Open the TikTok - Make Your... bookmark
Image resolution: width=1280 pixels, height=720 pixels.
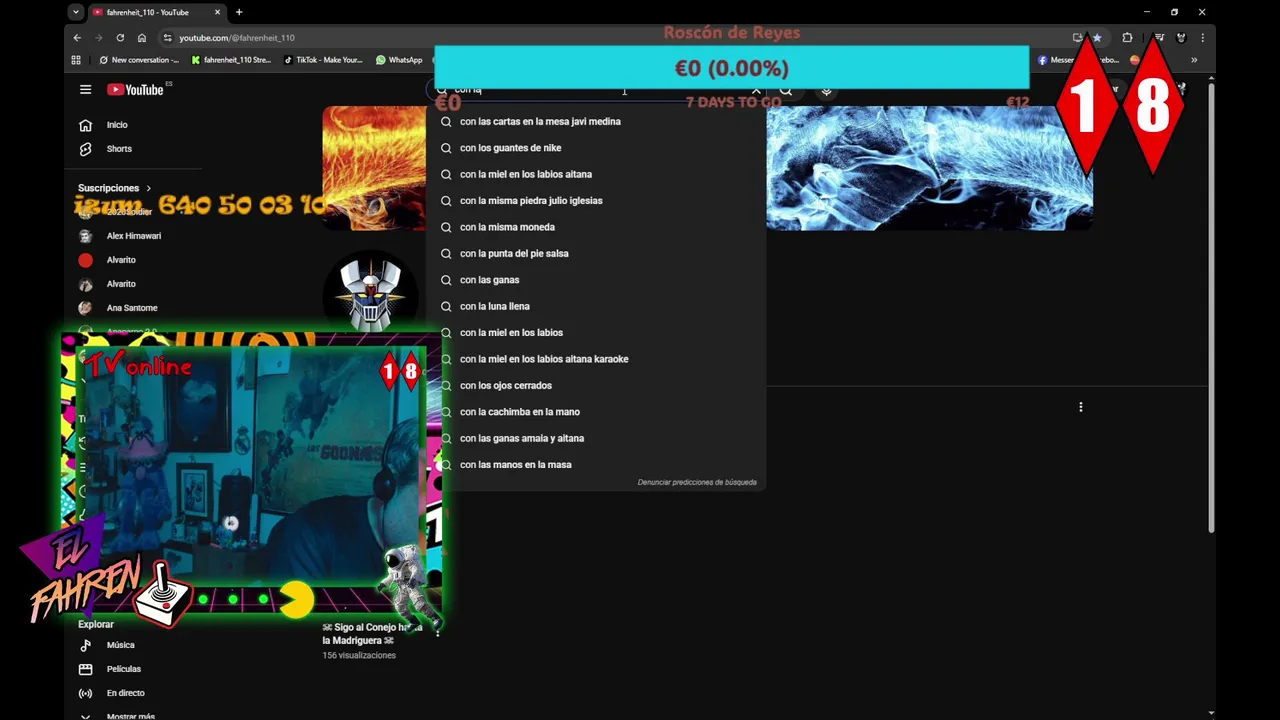coord(323,60)
